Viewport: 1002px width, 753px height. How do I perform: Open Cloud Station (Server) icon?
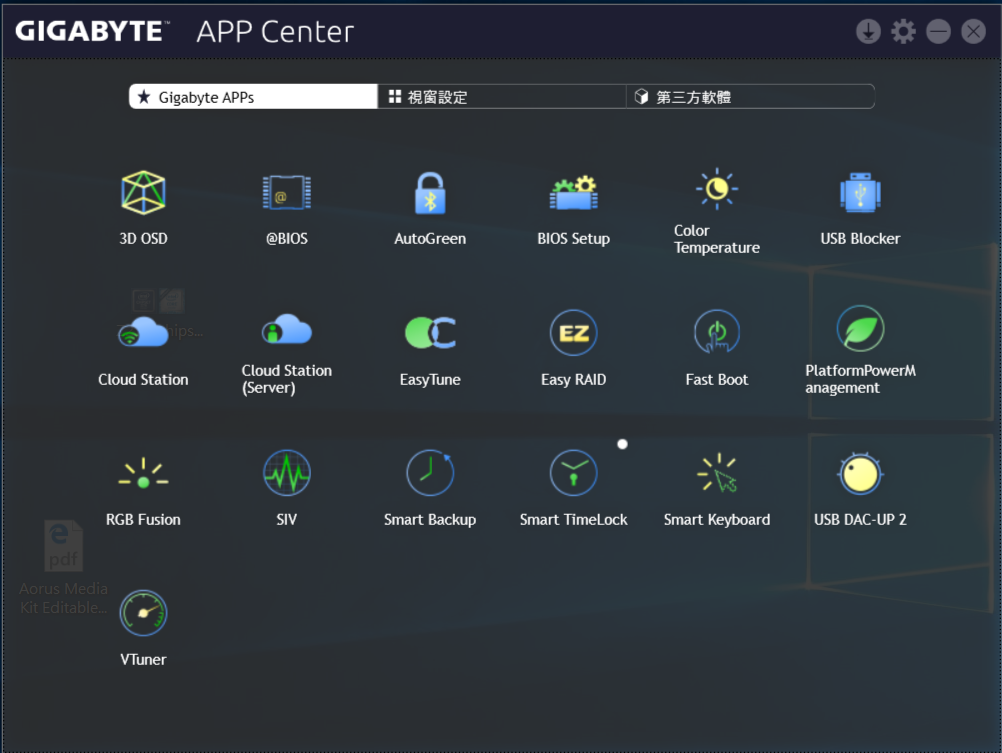click(x=286, y=330)
